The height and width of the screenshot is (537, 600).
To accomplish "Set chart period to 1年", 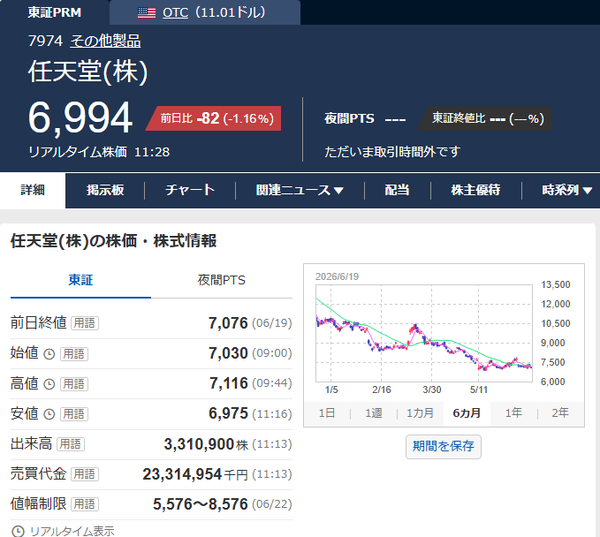I will [x=514, y=413].
